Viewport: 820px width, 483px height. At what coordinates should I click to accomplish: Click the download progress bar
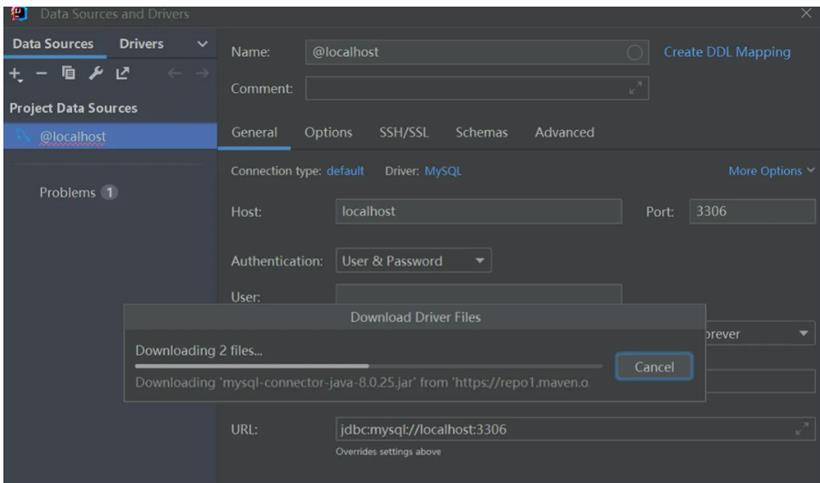tap(369, 366)
